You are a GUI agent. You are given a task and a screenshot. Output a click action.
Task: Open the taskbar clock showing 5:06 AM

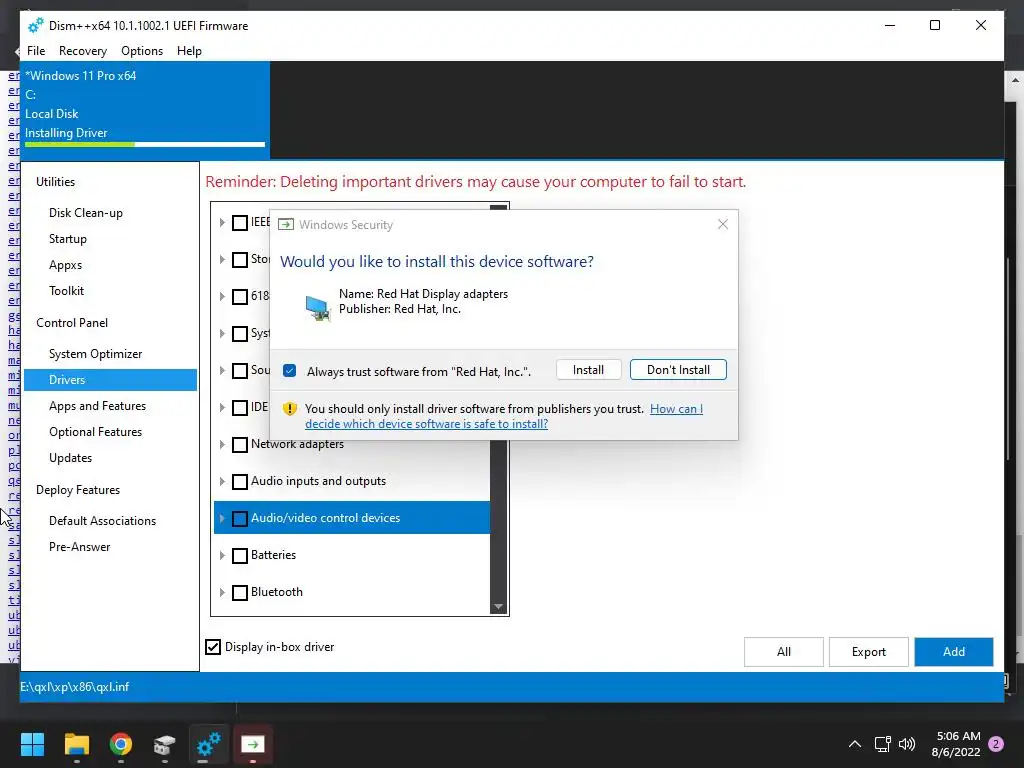(x=955, y=744)
